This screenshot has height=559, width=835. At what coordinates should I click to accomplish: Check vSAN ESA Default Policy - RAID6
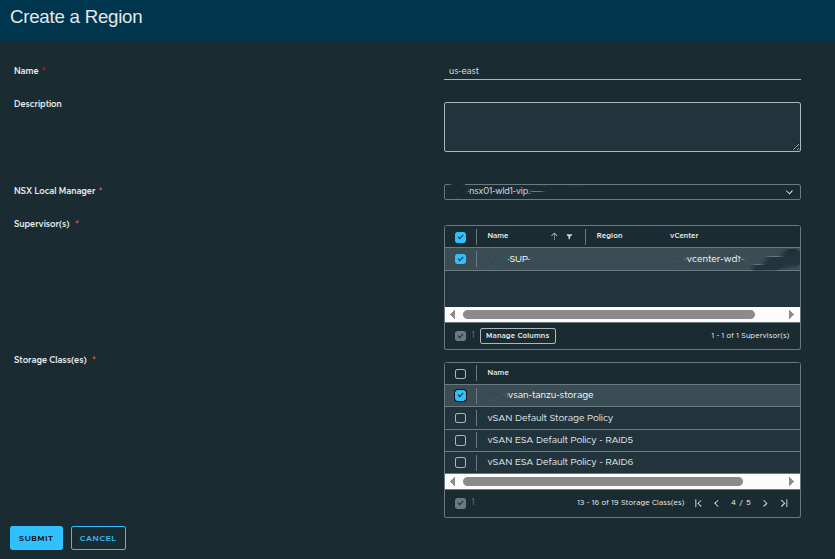pyautogui.click(x=461, y=462)
